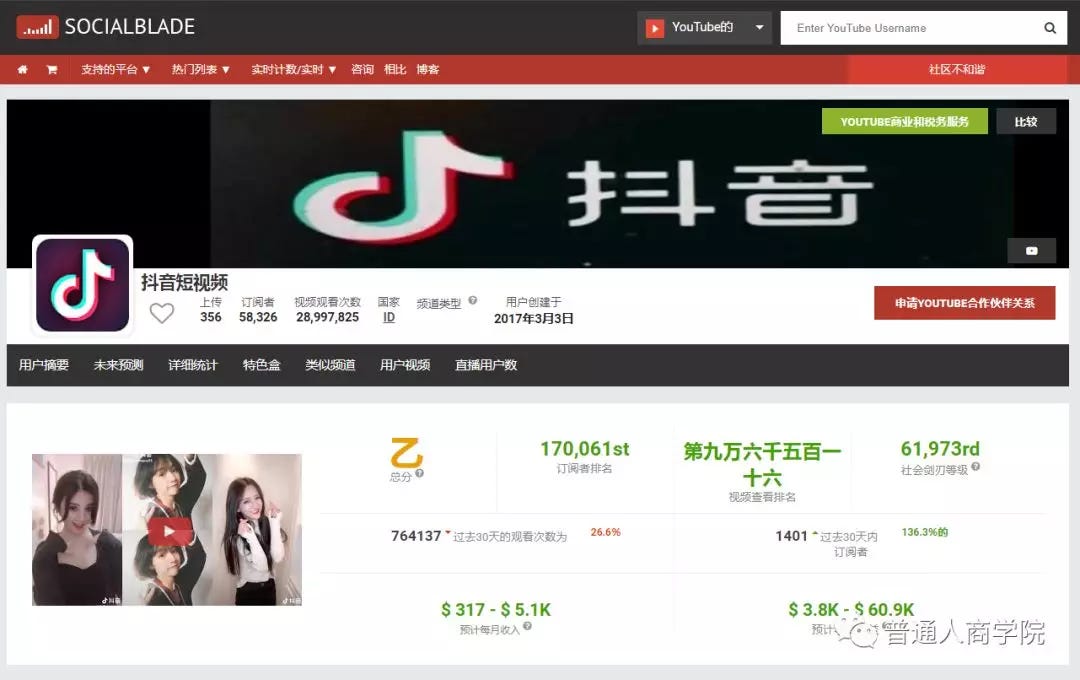Click the search magnifier icon

1050,28
